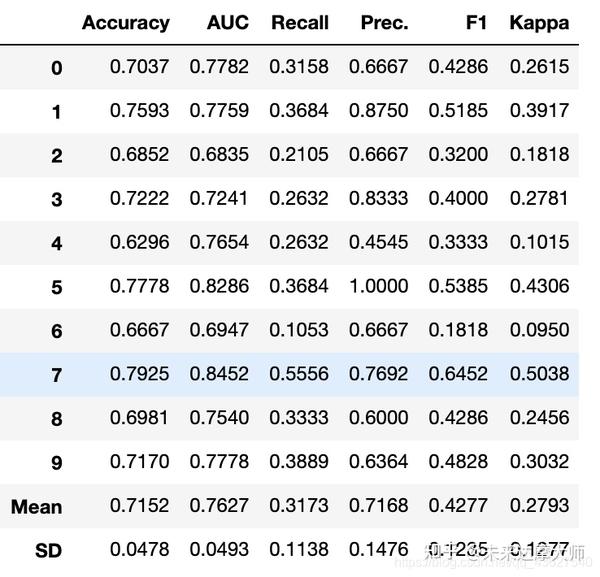Select SD accuracy value 0.0478
Image resolution: width=600 pixels, height=577 pixels.
(139, 550)
